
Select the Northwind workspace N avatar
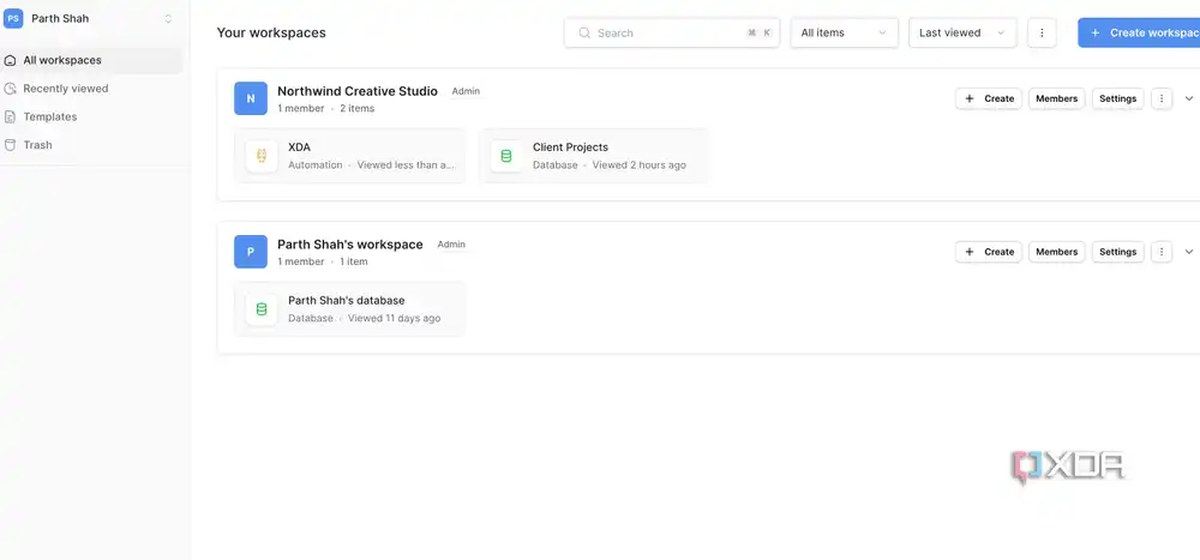(x=250, y=98)
